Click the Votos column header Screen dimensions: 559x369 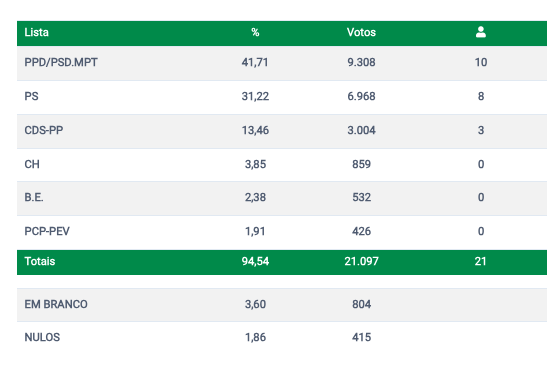tap(361, 32)
